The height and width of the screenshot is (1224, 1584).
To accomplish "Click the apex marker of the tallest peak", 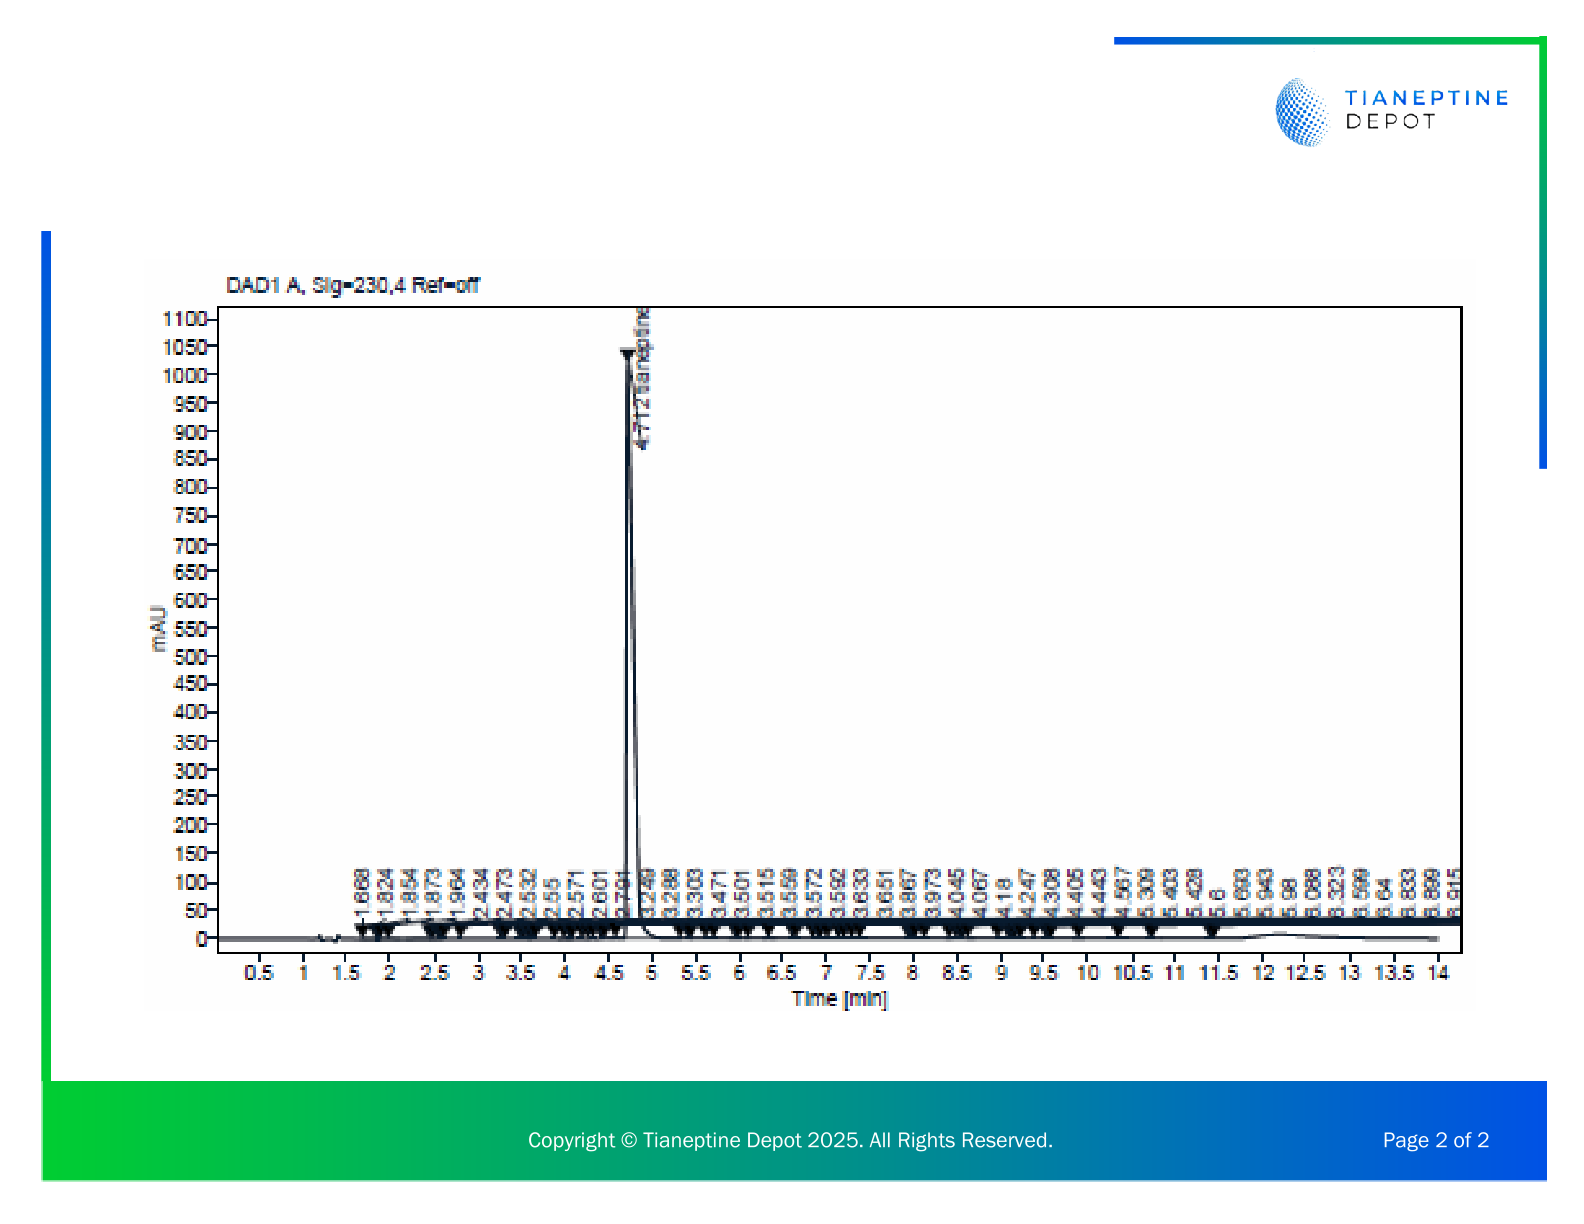I will click(627, 353).
